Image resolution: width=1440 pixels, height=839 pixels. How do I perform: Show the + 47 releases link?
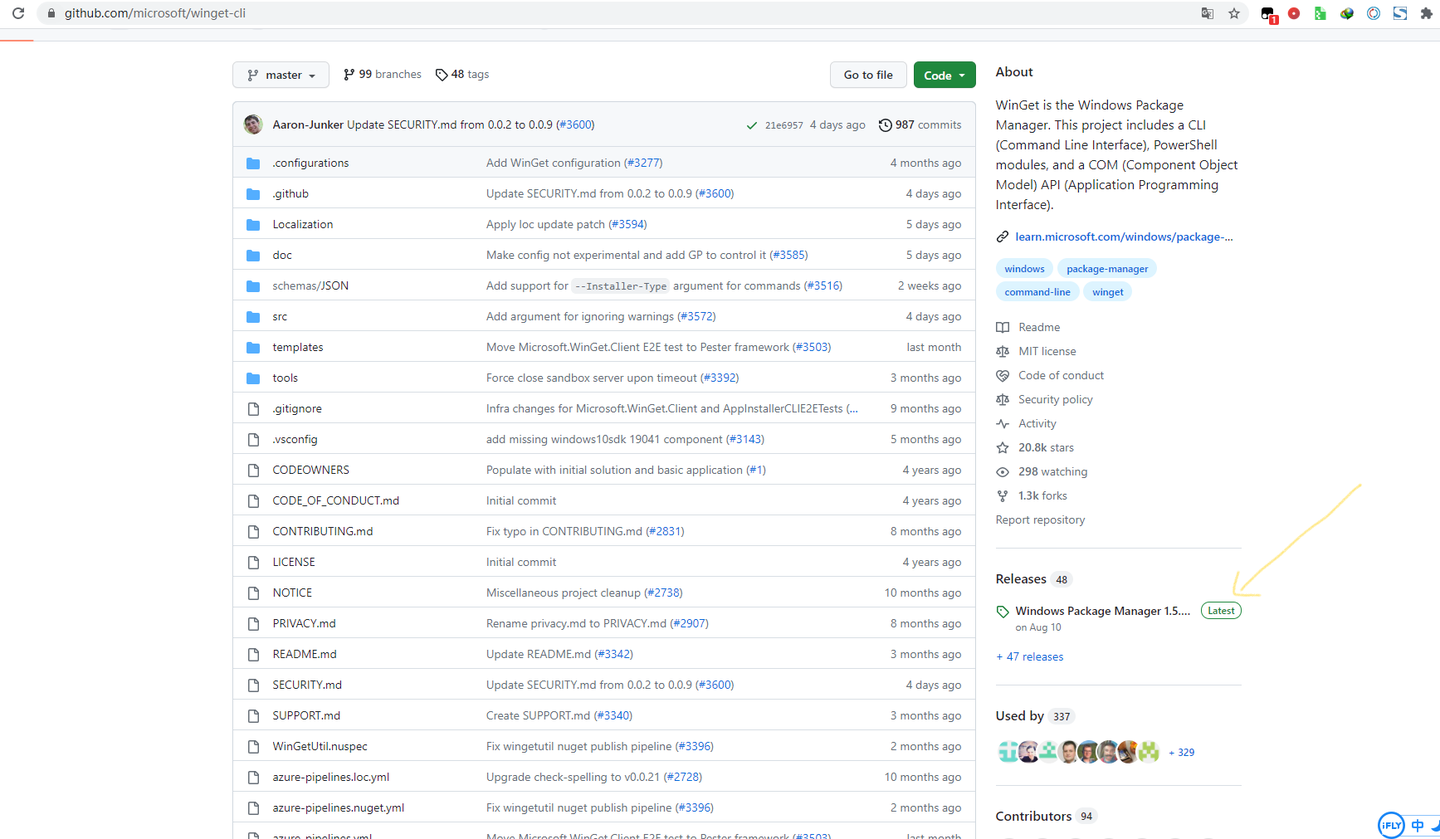(1029, 657)
